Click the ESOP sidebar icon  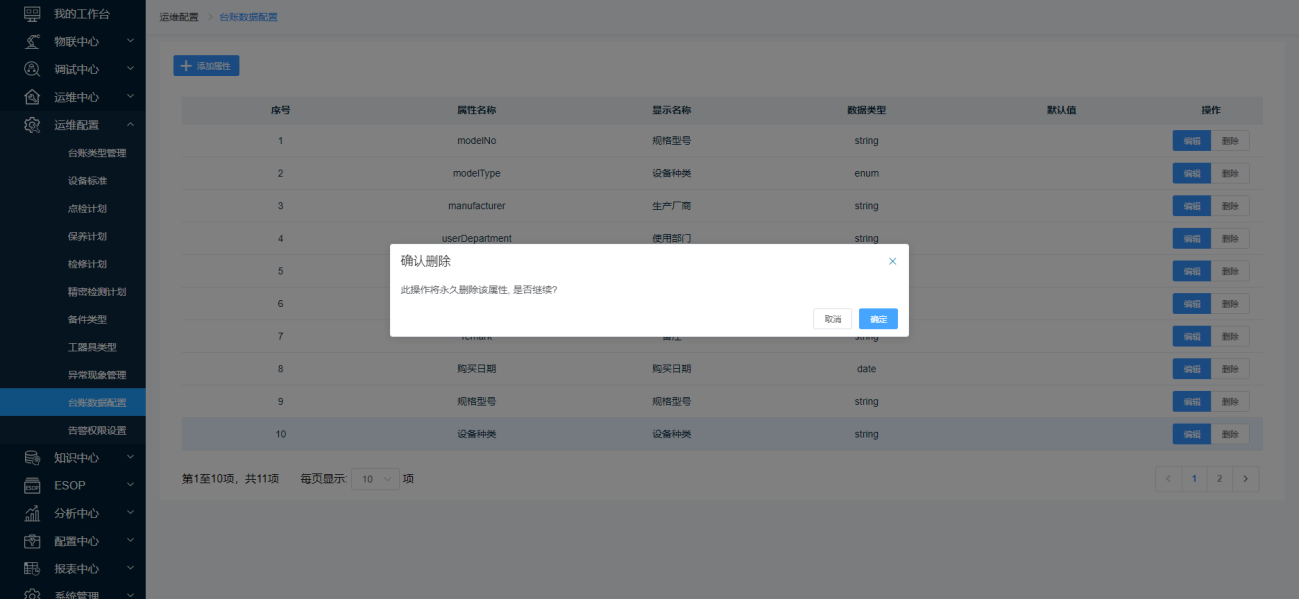pos(32,486)
